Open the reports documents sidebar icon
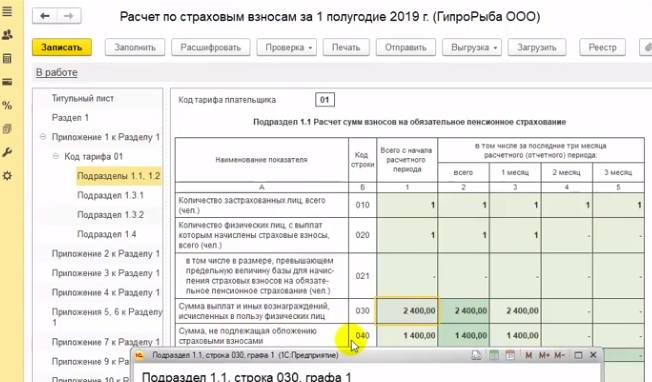 tap(7, 129)
